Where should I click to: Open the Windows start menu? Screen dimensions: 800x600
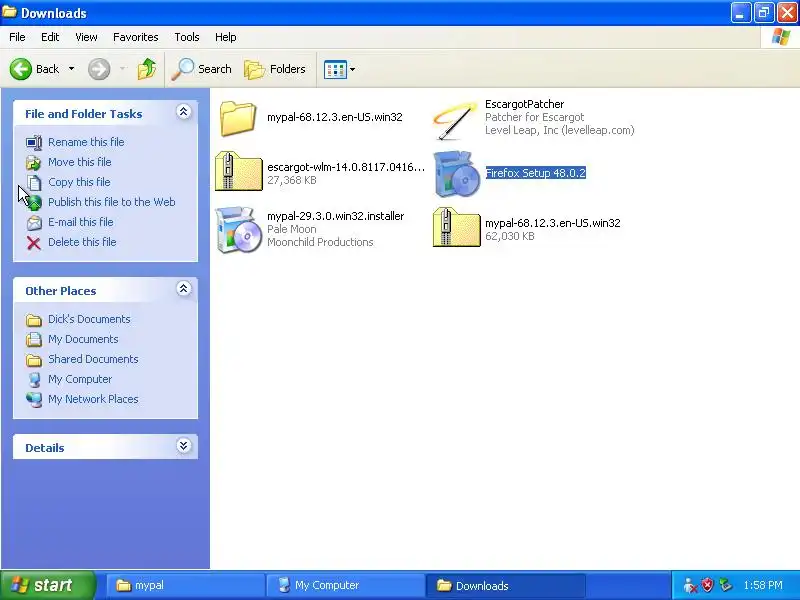coord(48,585)
